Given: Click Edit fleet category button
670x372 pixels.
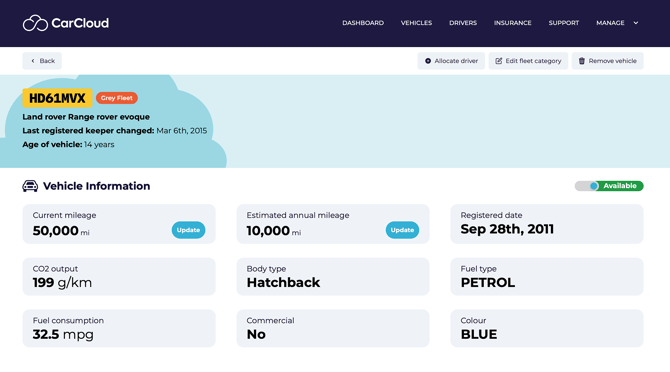Looking at the screenshot, I should click(x=528, y=61).
